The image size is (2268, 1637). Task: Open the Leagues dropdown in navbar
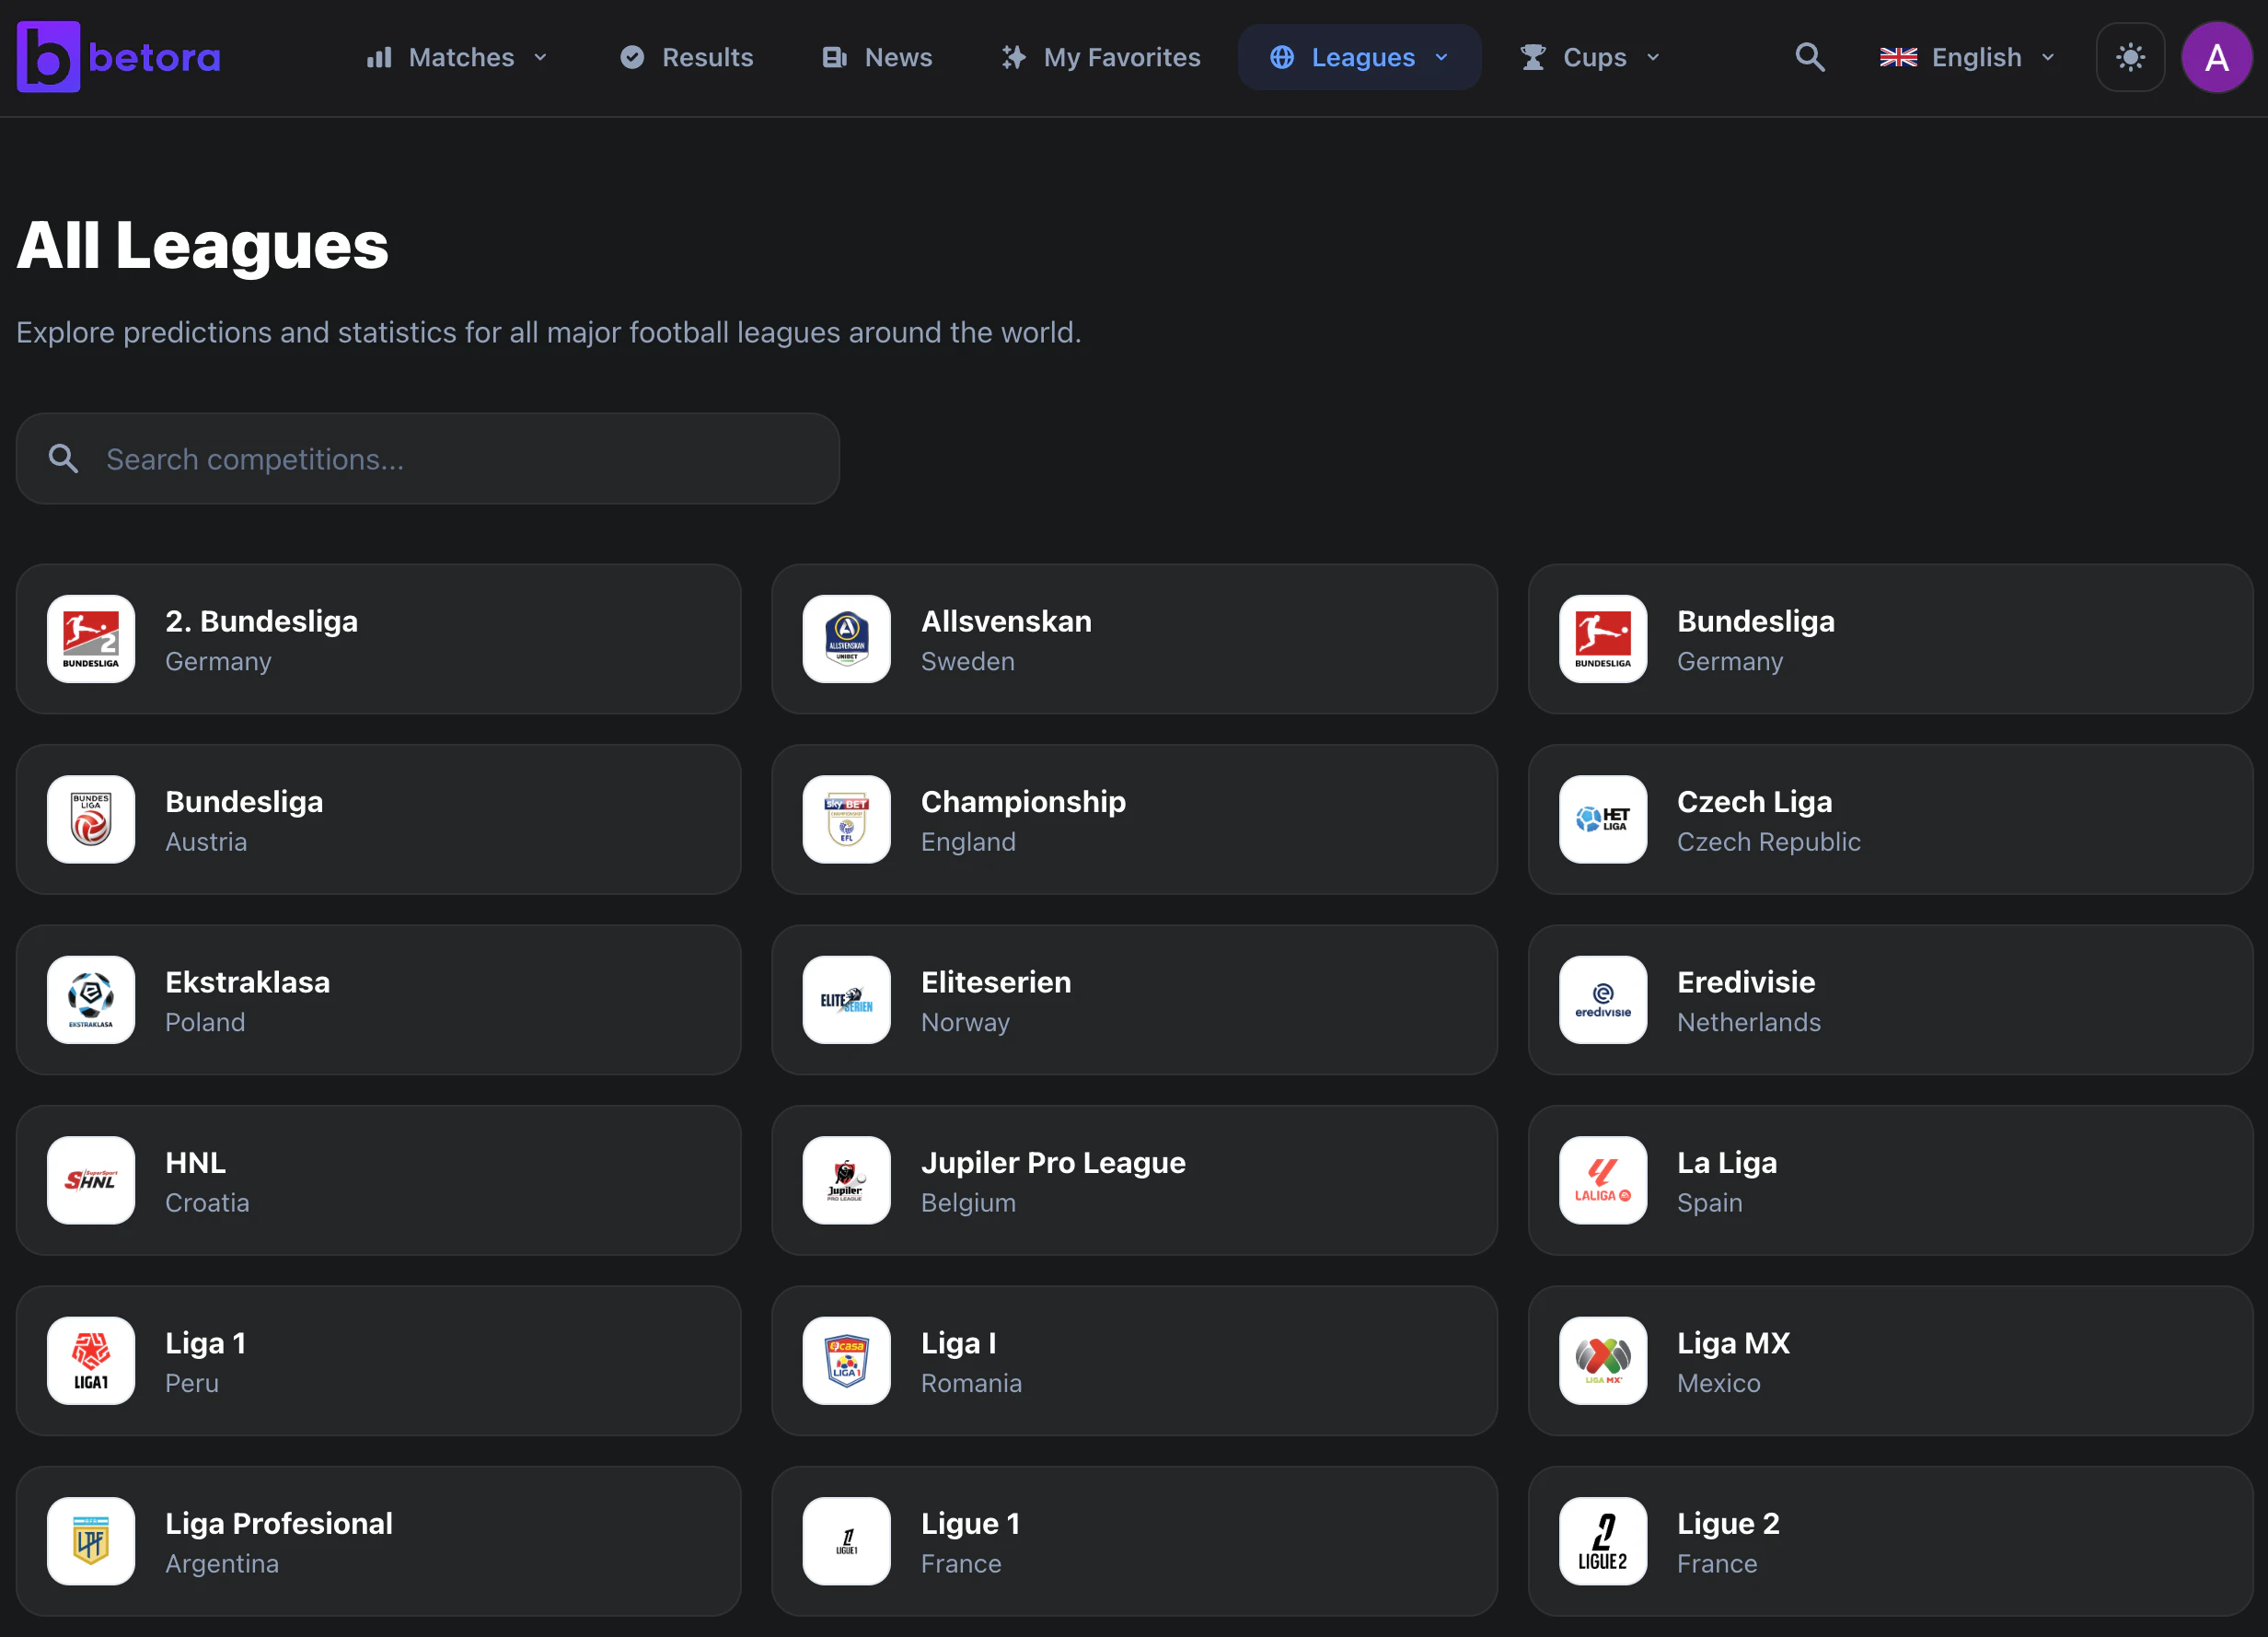point(1359,57)
